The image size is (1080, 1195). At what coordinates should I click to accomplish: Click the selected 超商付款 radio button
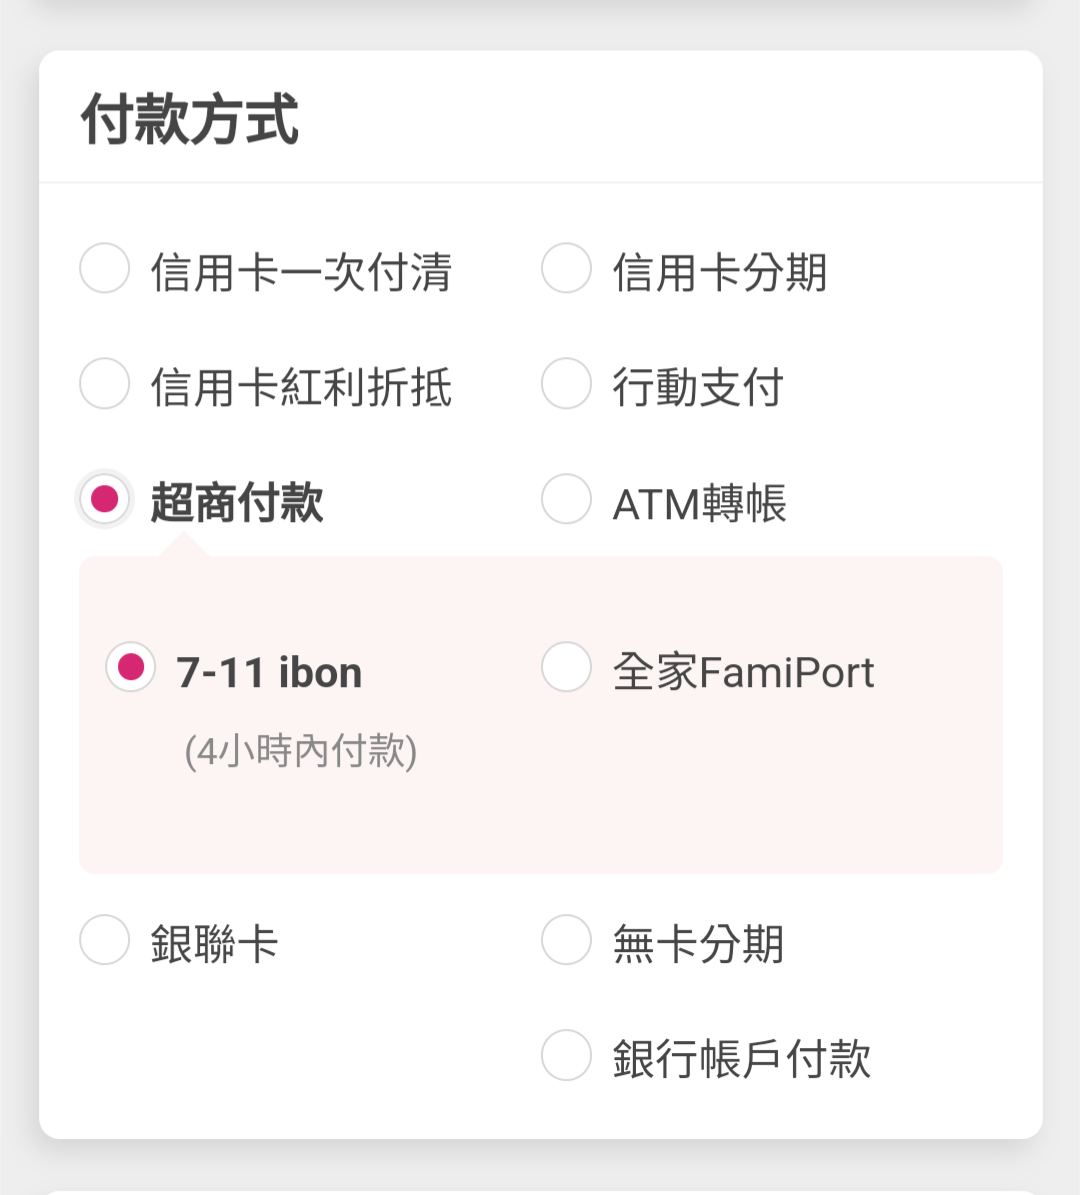(x=105, y=498)
